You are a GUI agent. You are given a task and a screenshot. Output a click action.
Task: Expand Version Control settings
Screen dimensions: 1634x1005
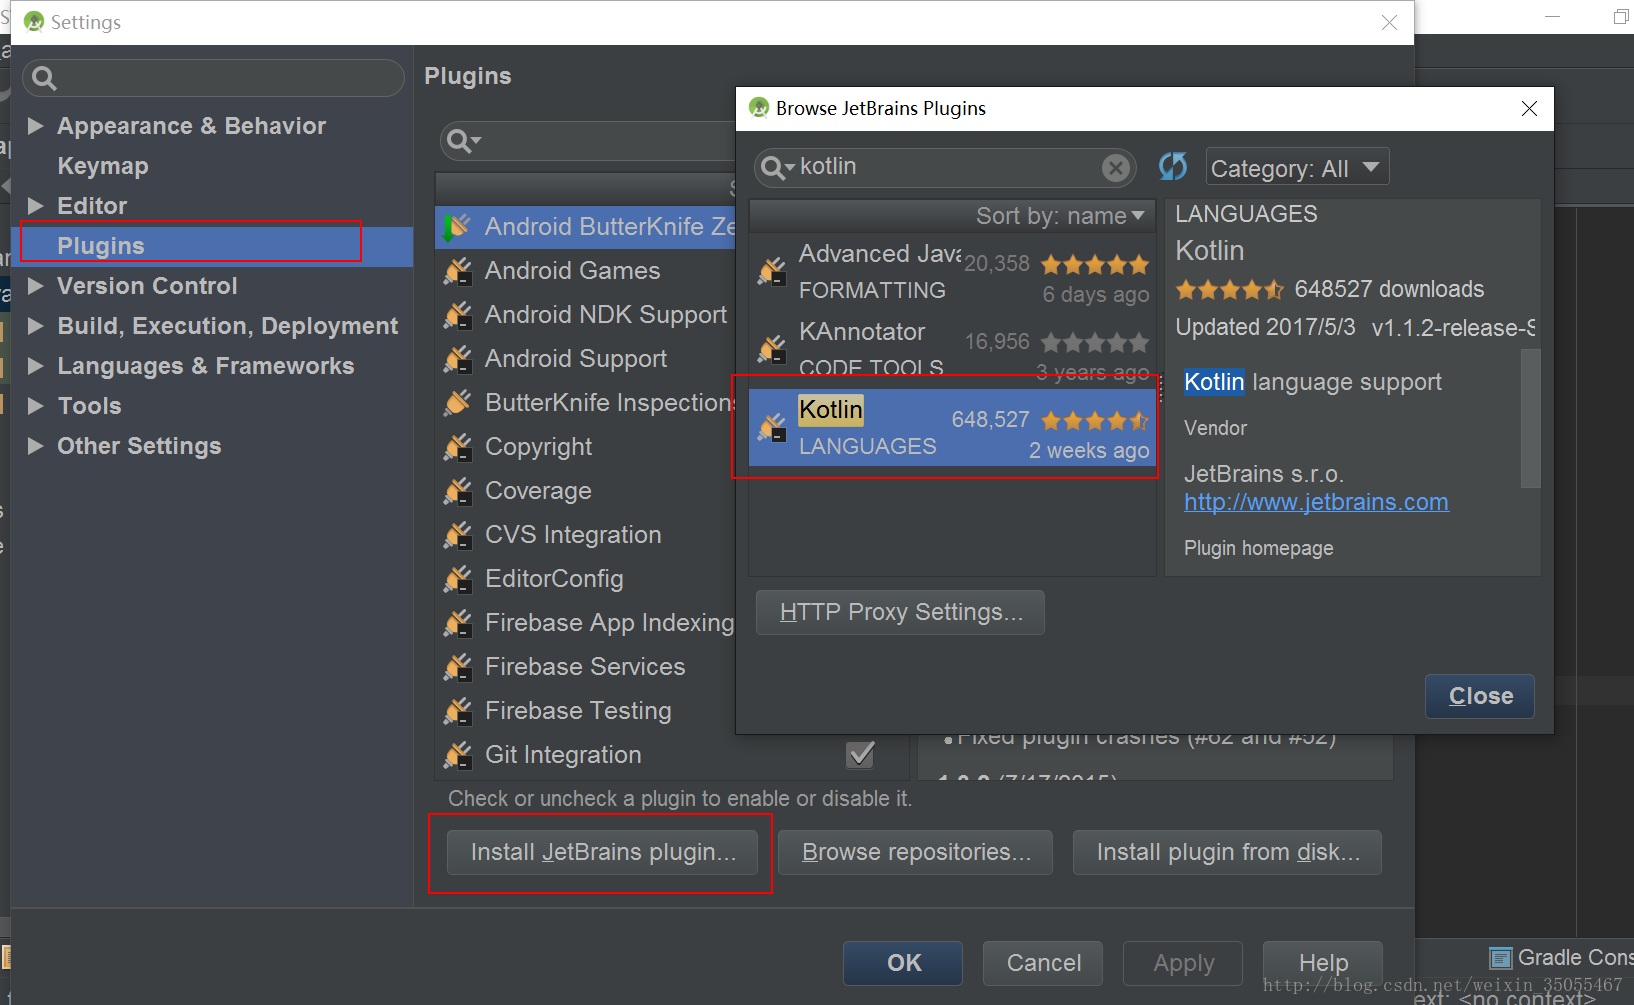36,286
